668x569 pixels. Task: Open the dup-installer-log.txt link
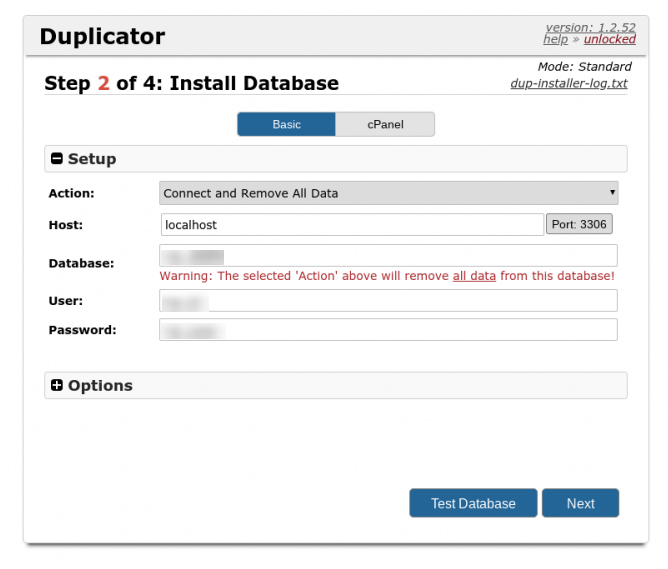[569, 83]
